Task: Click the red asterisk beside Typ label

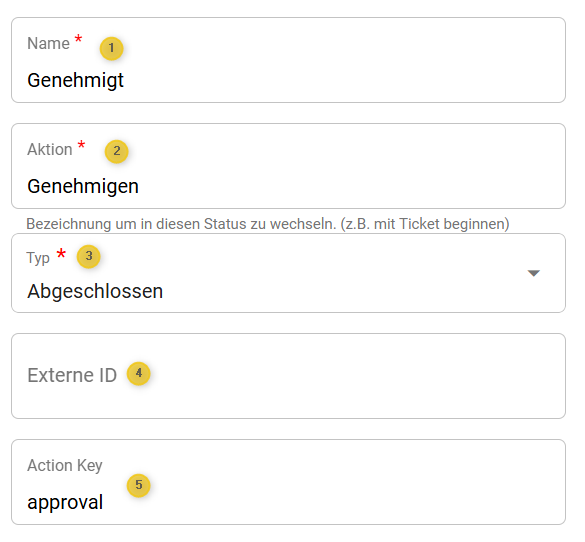Action: [61, 254]
